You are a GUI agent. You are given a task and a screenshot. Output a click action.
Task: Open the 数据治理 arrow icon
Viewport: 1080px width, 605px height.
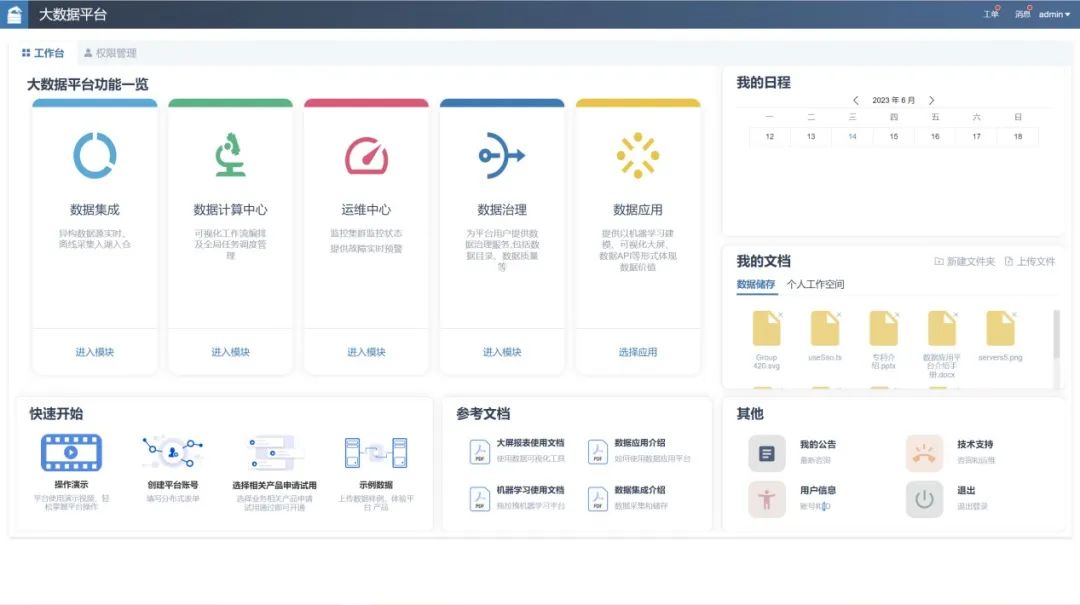tap(502, 156)
